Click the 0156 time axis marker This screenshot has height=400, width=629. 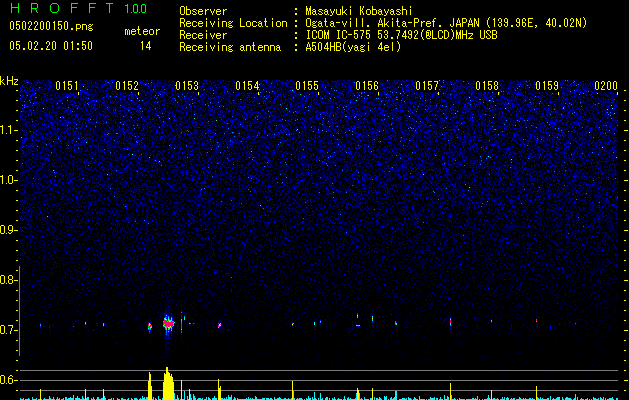367,86
